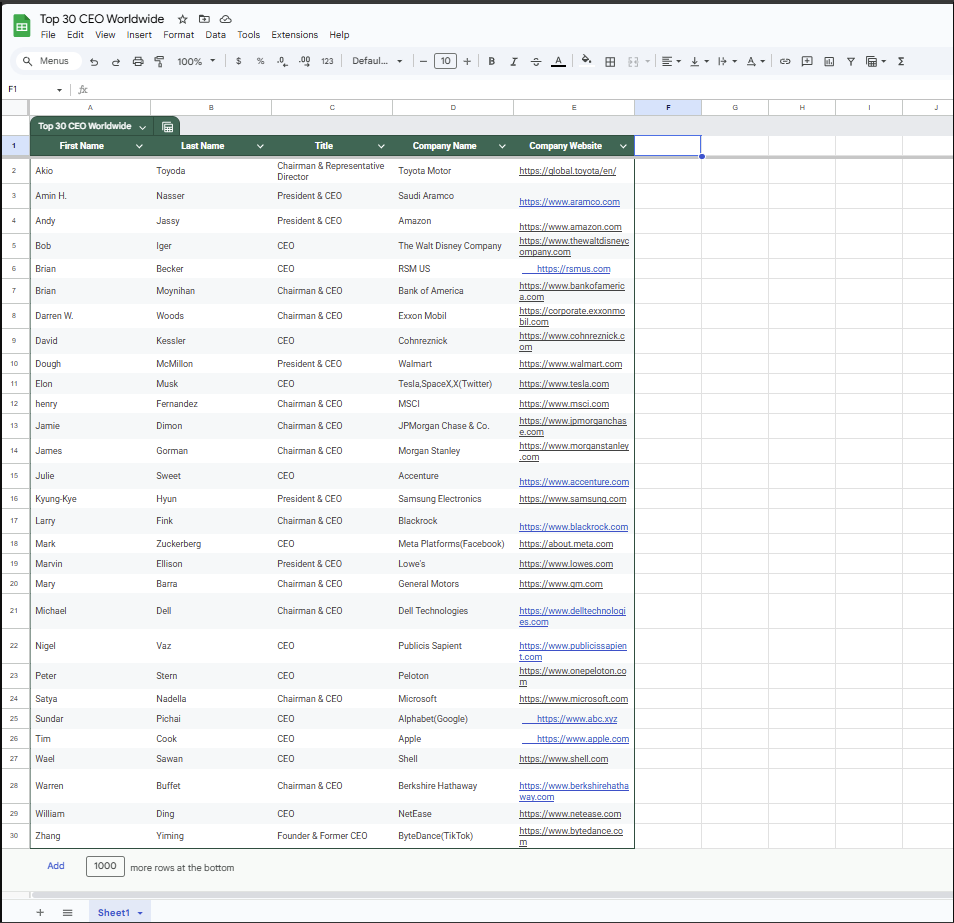Screen dimensions: 954x923
Task: Open the Insert menu
Action: point(139,35)
